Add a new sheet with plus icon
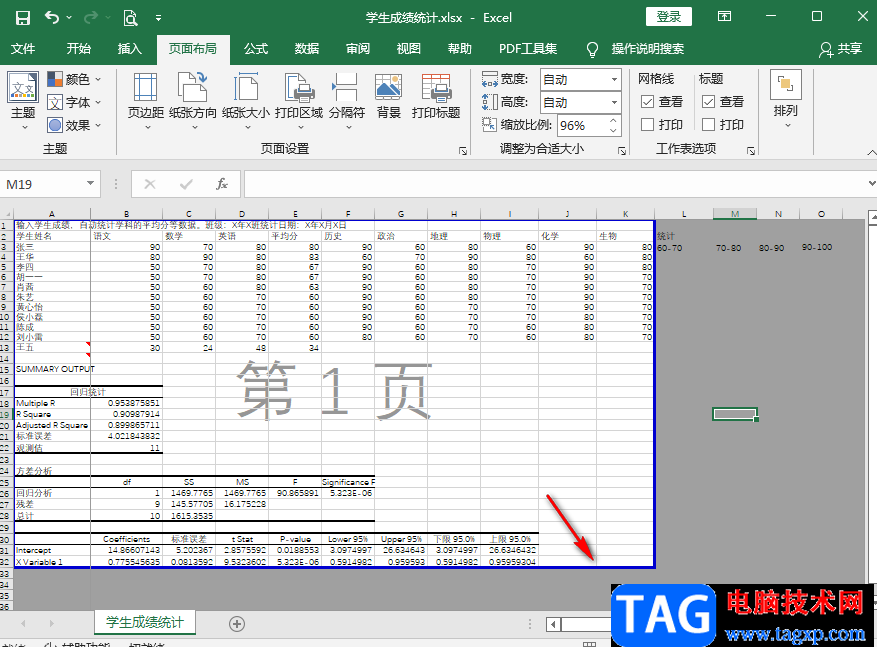The width and height of the screenshot is (877, 647). click(237, 624)
